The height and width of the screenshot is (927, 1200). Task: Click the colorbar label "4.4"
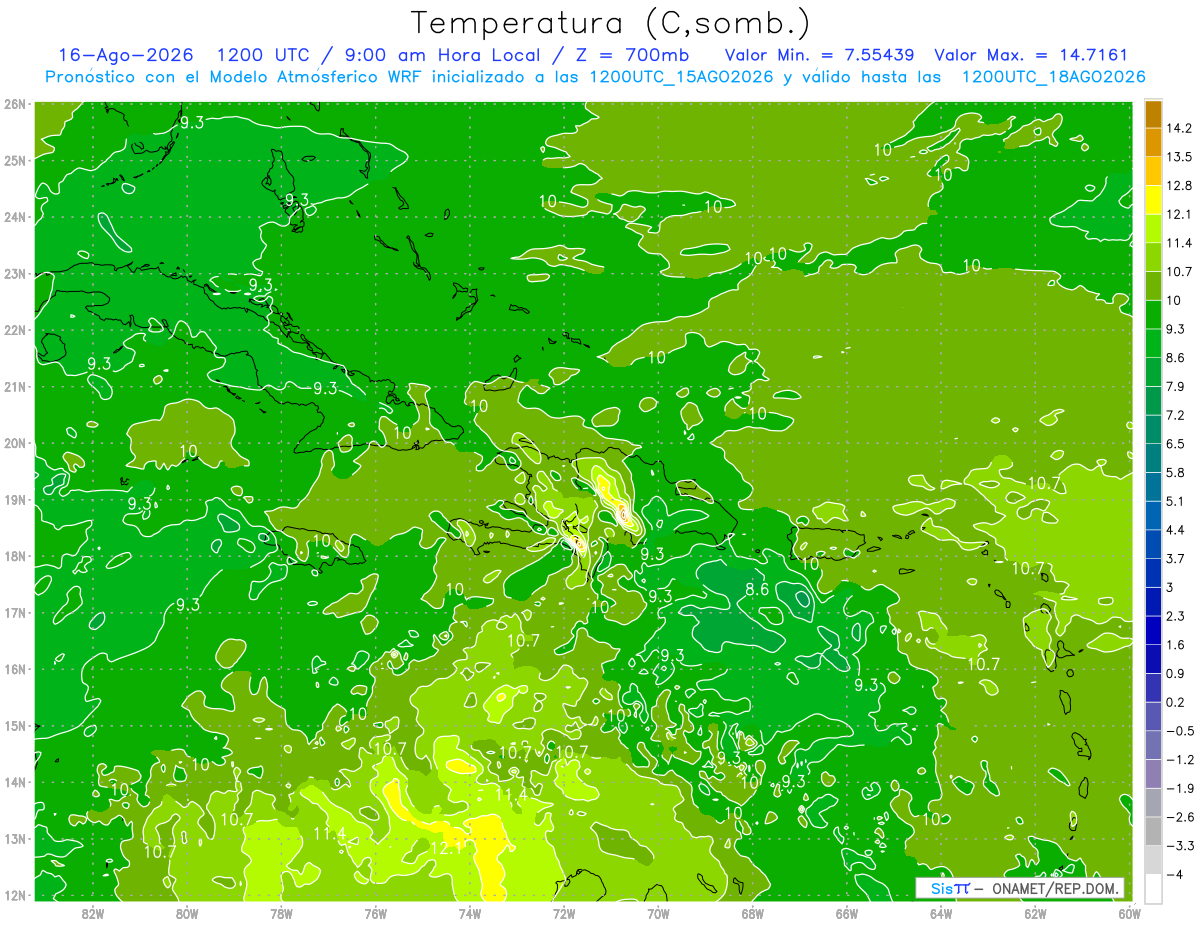tap(1176, 529)
